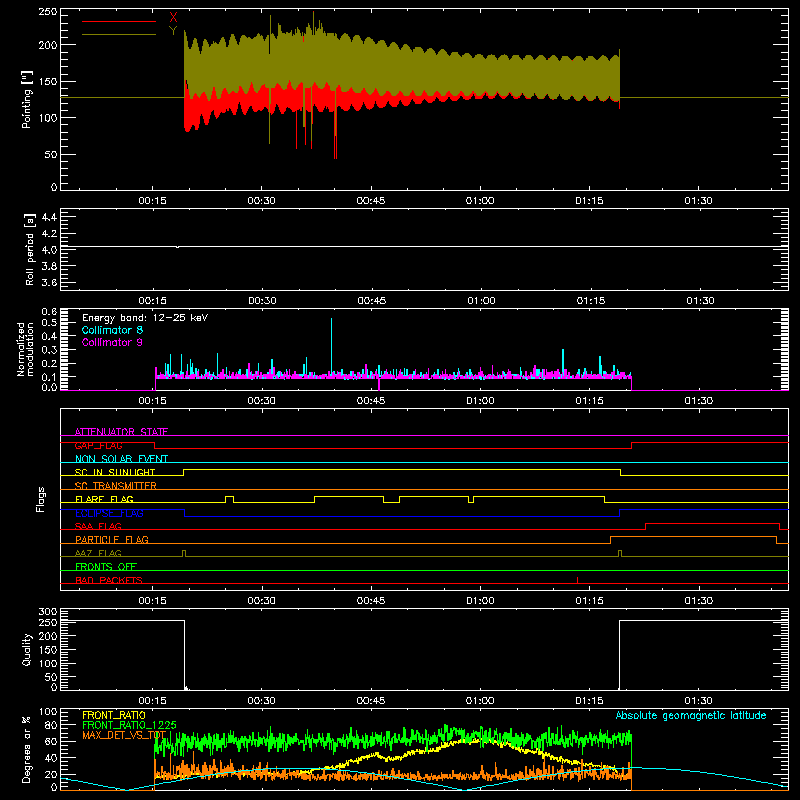This screenshot has height=800, width=800.
Task: Click the 80 tick on the Degrees axis
Action: (x=51, y=725)
